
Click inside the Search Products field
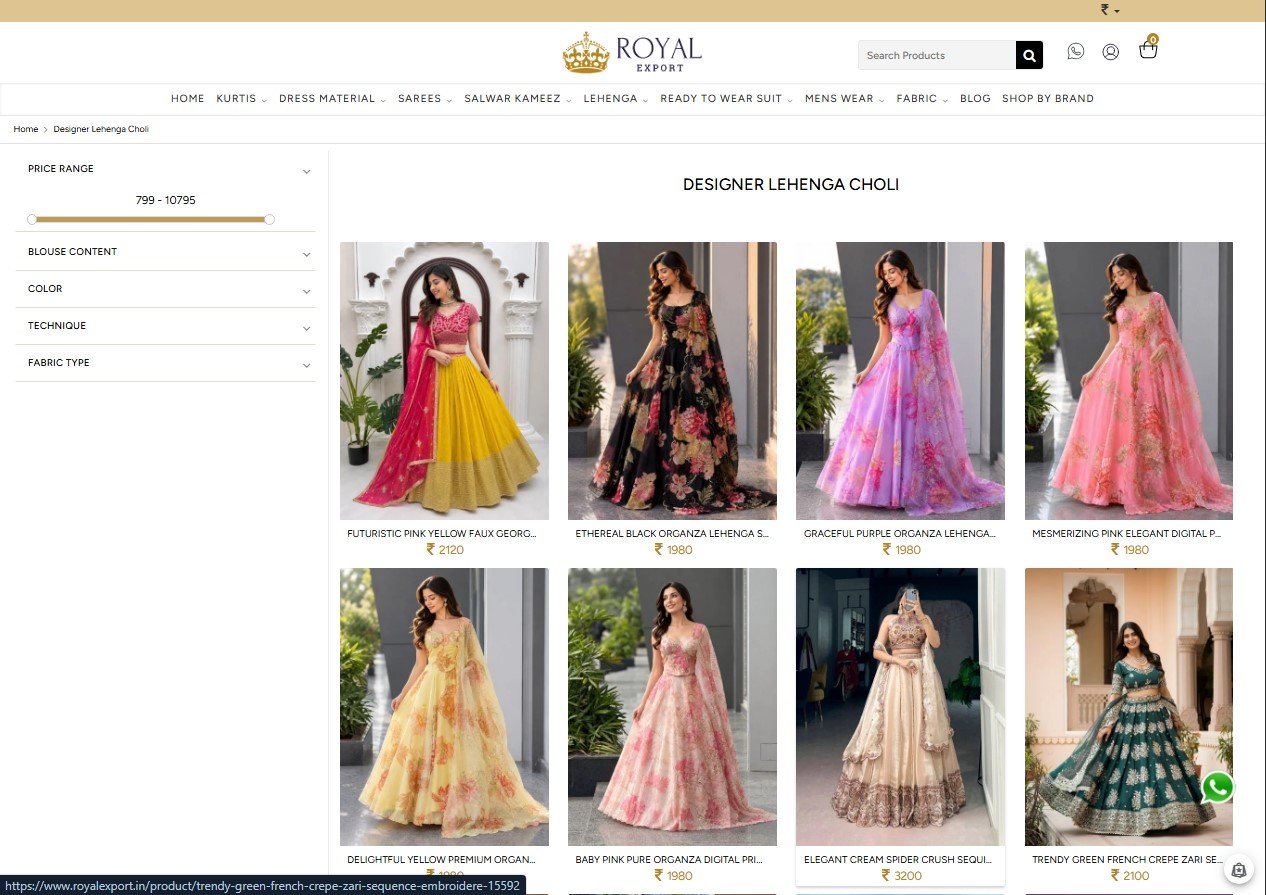[x=937, y=55]
